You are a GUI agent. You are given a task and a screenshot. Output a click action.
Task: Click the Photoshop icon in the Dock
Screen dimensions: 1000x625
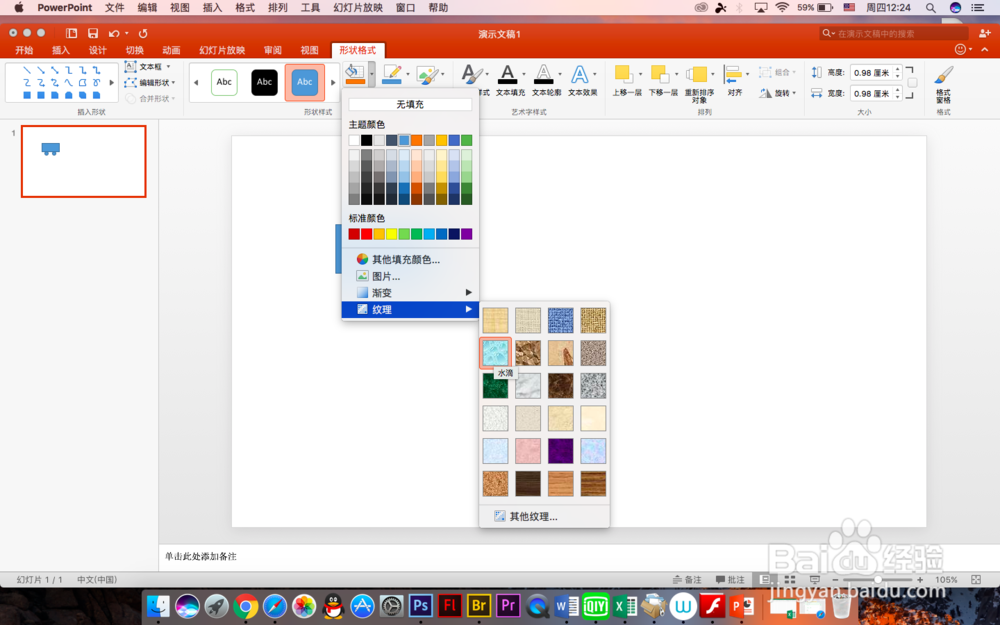click(x=420, y=605)
